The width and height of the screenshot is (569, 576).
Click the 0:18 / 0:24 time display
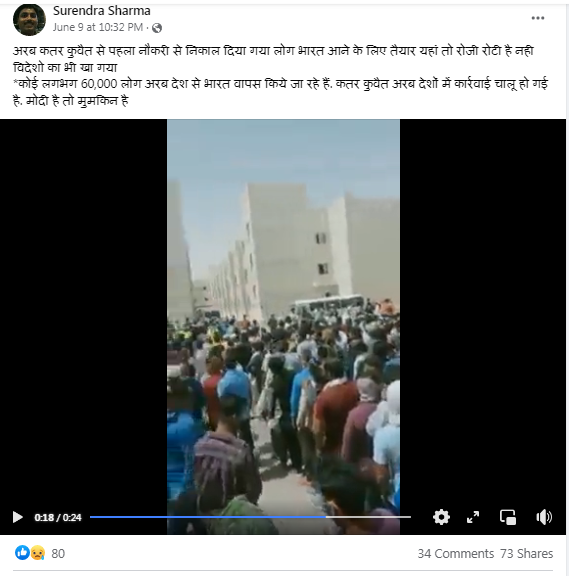click(x=58, y=518)
